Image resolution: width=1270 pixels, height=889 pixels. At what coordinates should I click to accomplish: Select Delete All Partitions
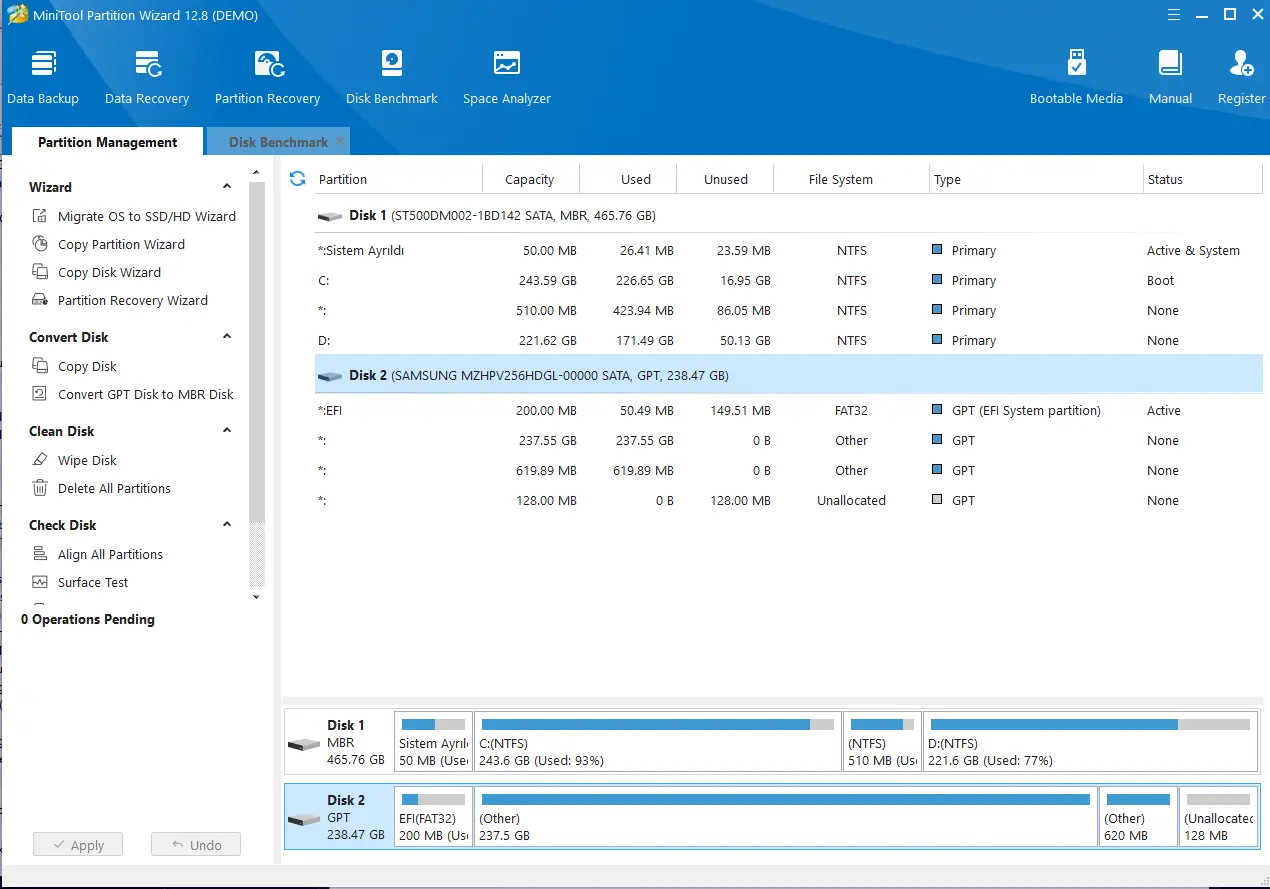[x=102, y=488]
